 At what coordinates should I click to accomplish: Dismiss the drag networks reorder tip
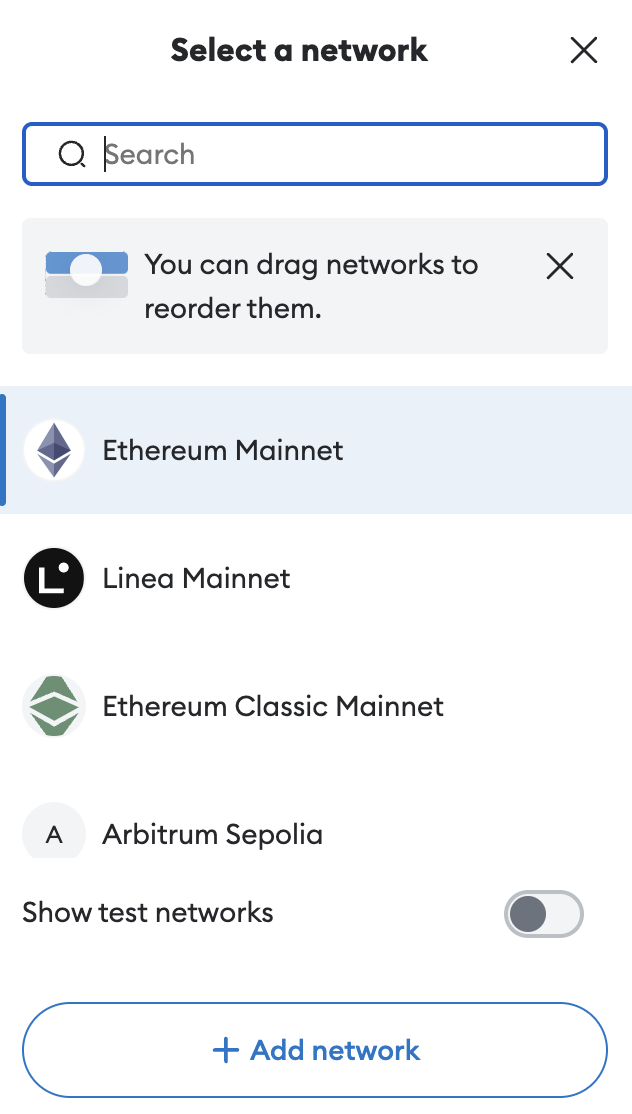[x=560, y=266]
